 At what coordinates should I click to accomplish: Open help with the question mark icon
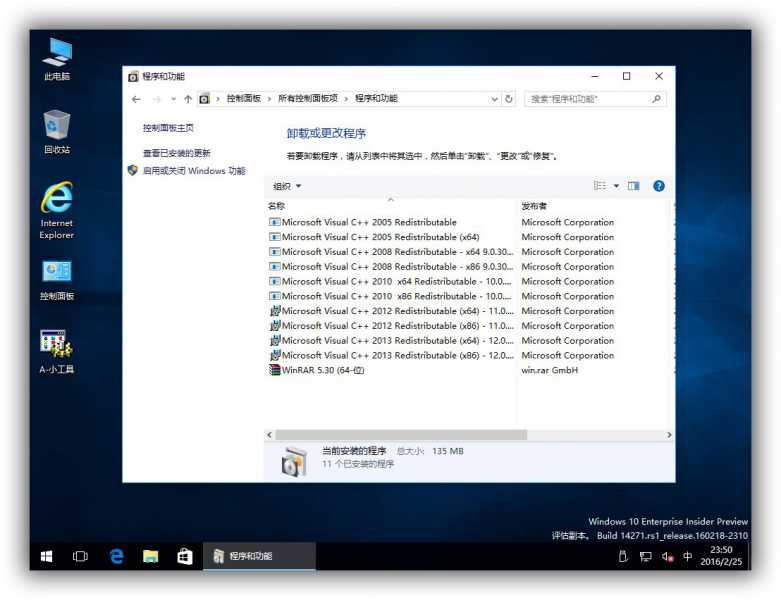(658, 186)
